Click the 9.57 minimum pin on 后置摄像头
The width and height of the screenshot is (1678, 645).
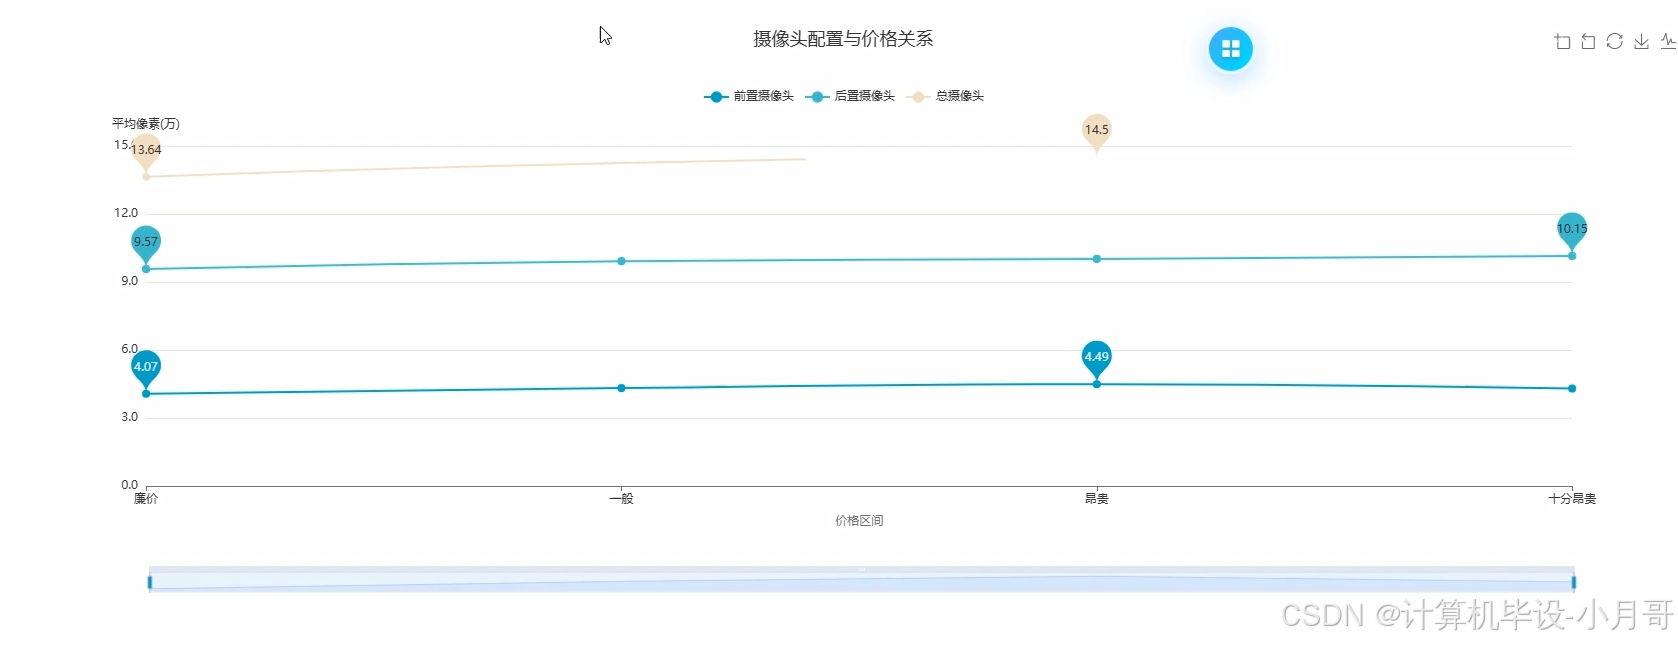pyautogui.click(x=146, y=243)
